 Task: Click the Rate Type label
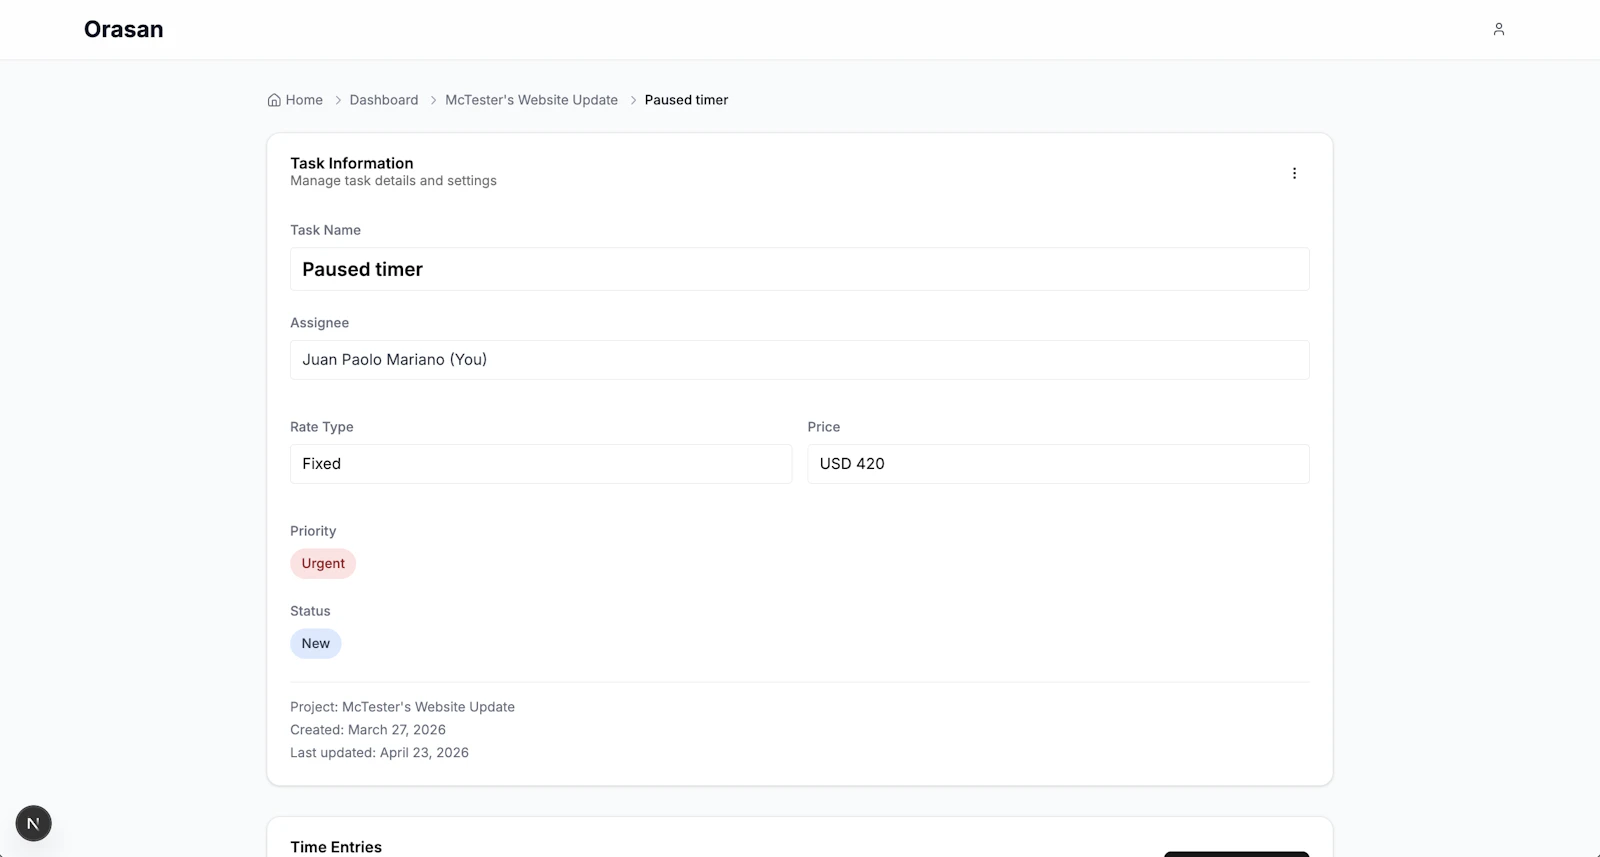322,427
